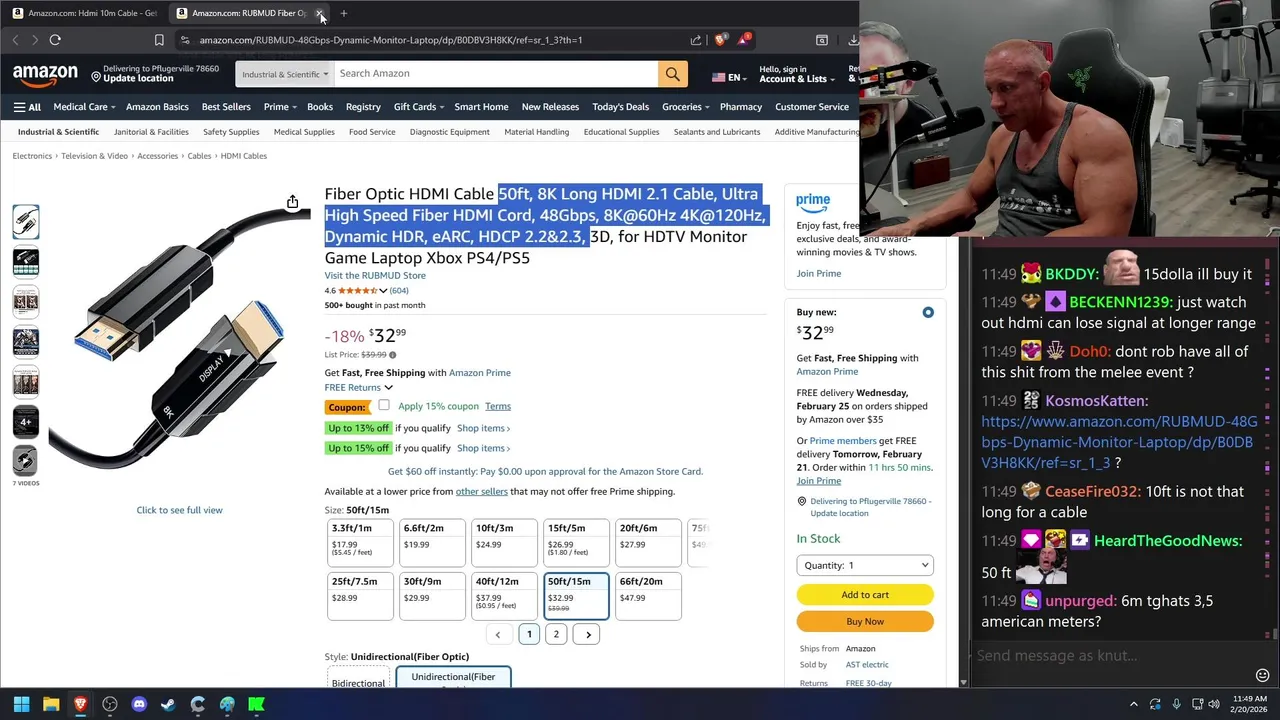Click the browser back arrow
Image resolution: width=1280 pixels, height=720 pixels.
[x=15, y=40]
